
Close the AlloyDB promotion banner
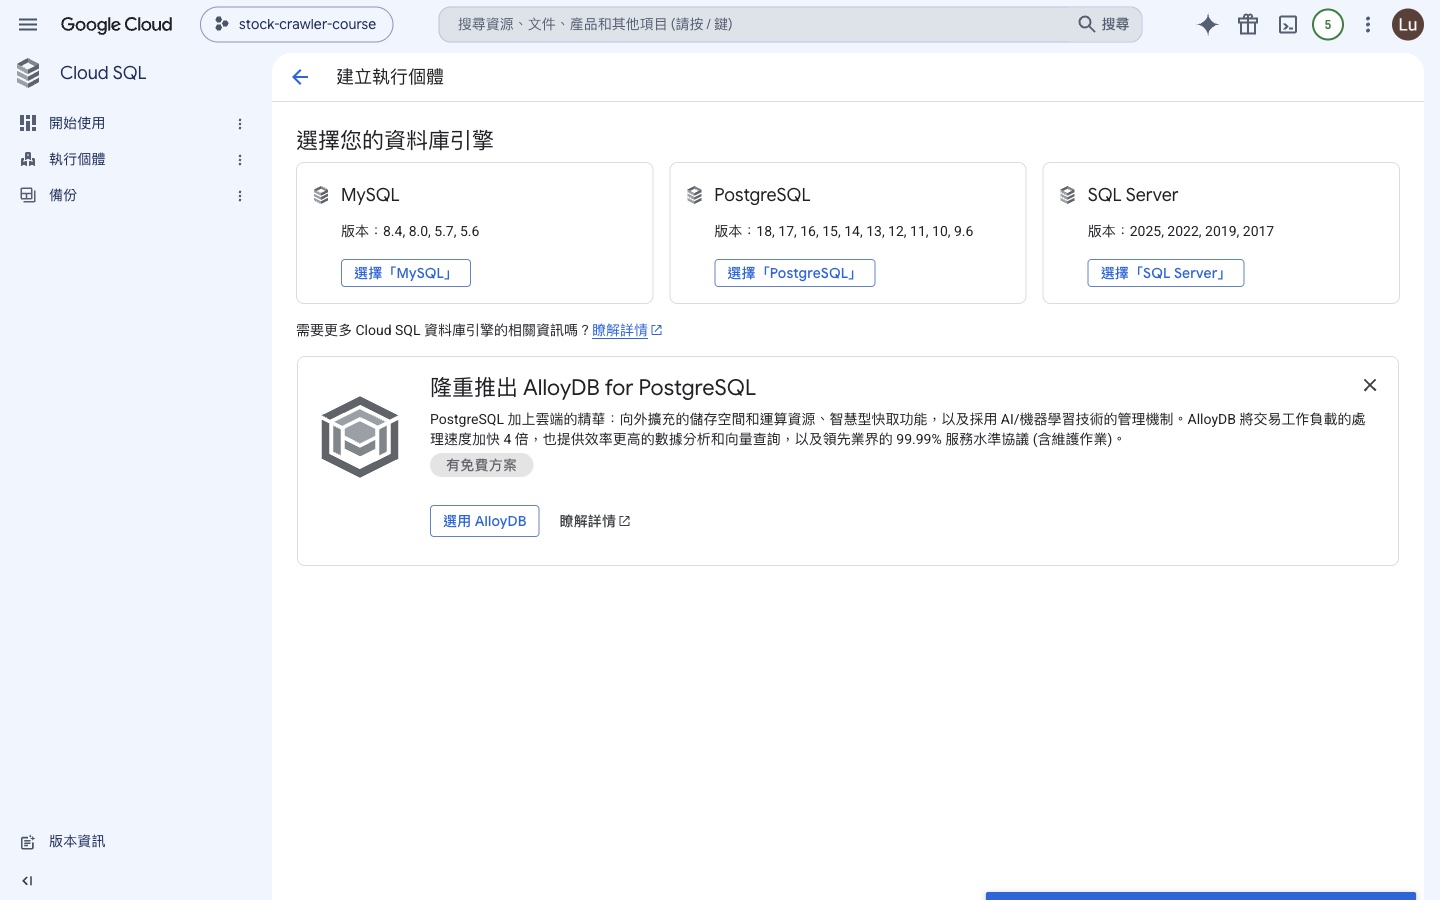click(1370, 385)
